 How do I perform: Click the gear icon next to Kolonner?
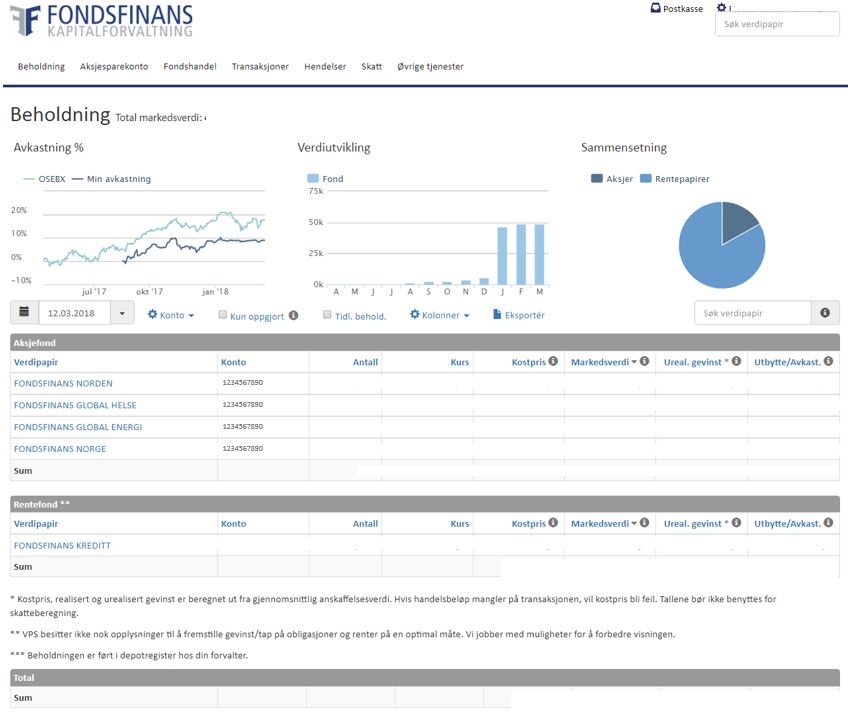[x=415, y=314]
